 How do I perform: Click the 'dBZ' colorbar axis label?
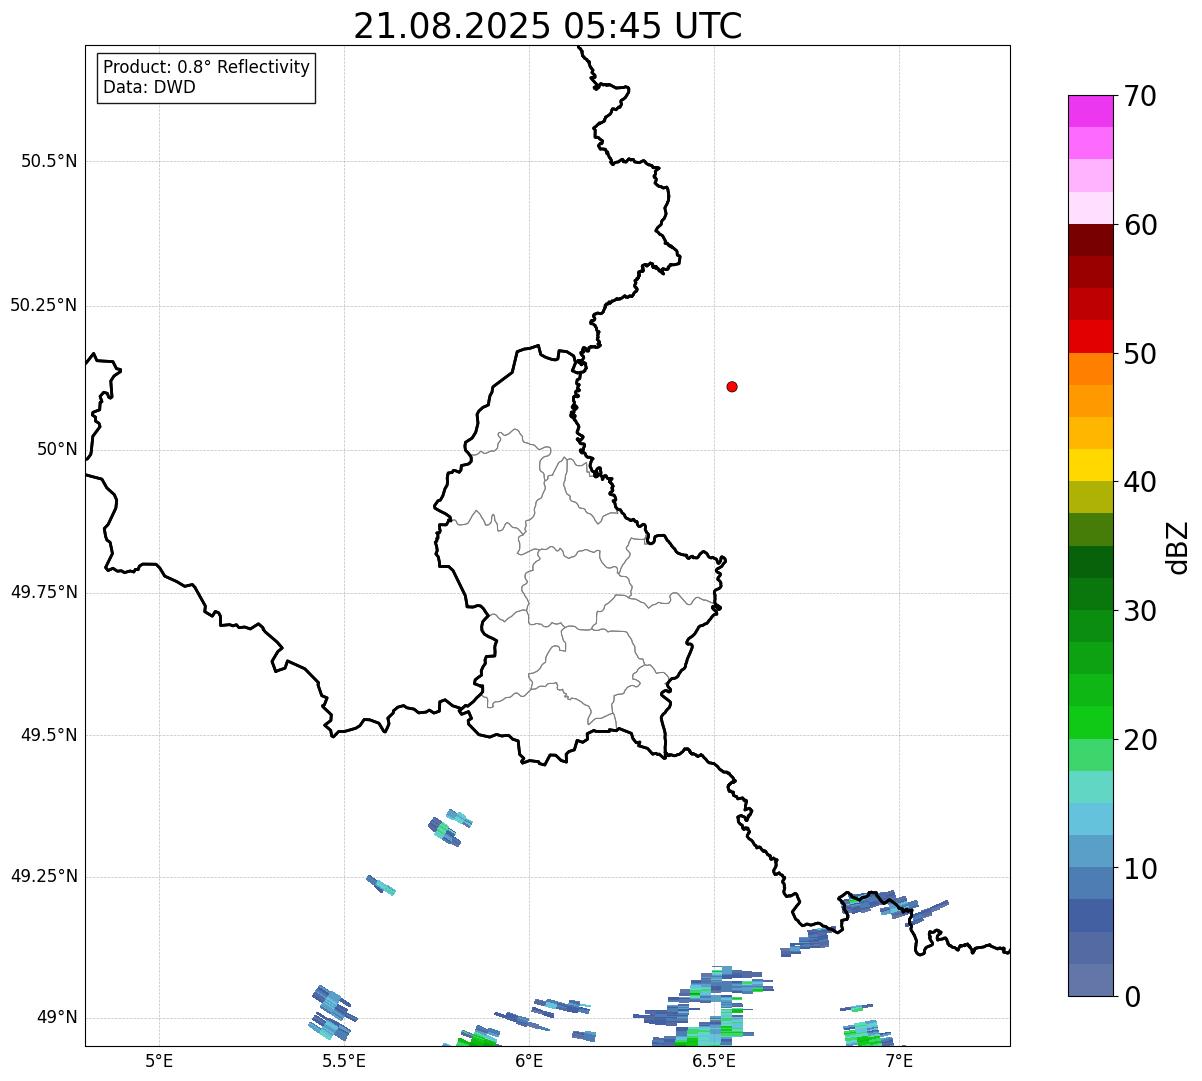[x=1178, y=547]
